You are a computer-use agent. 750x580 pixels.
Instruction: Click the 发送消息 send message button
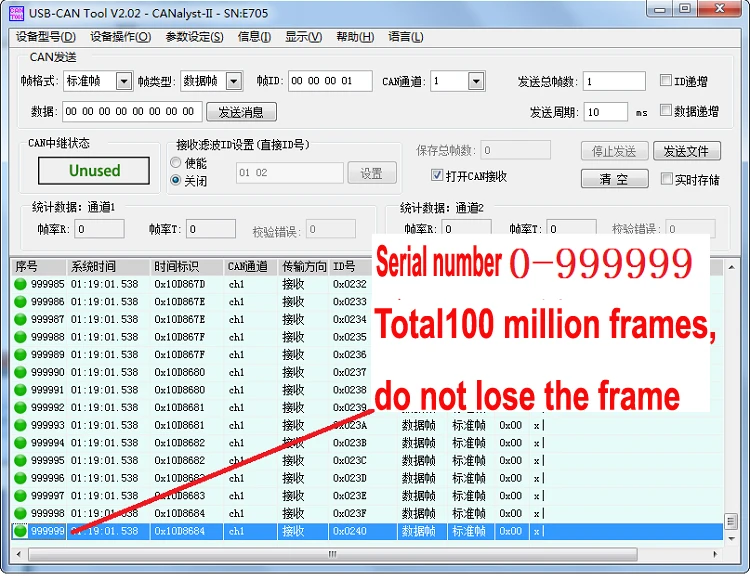point(241,112)
